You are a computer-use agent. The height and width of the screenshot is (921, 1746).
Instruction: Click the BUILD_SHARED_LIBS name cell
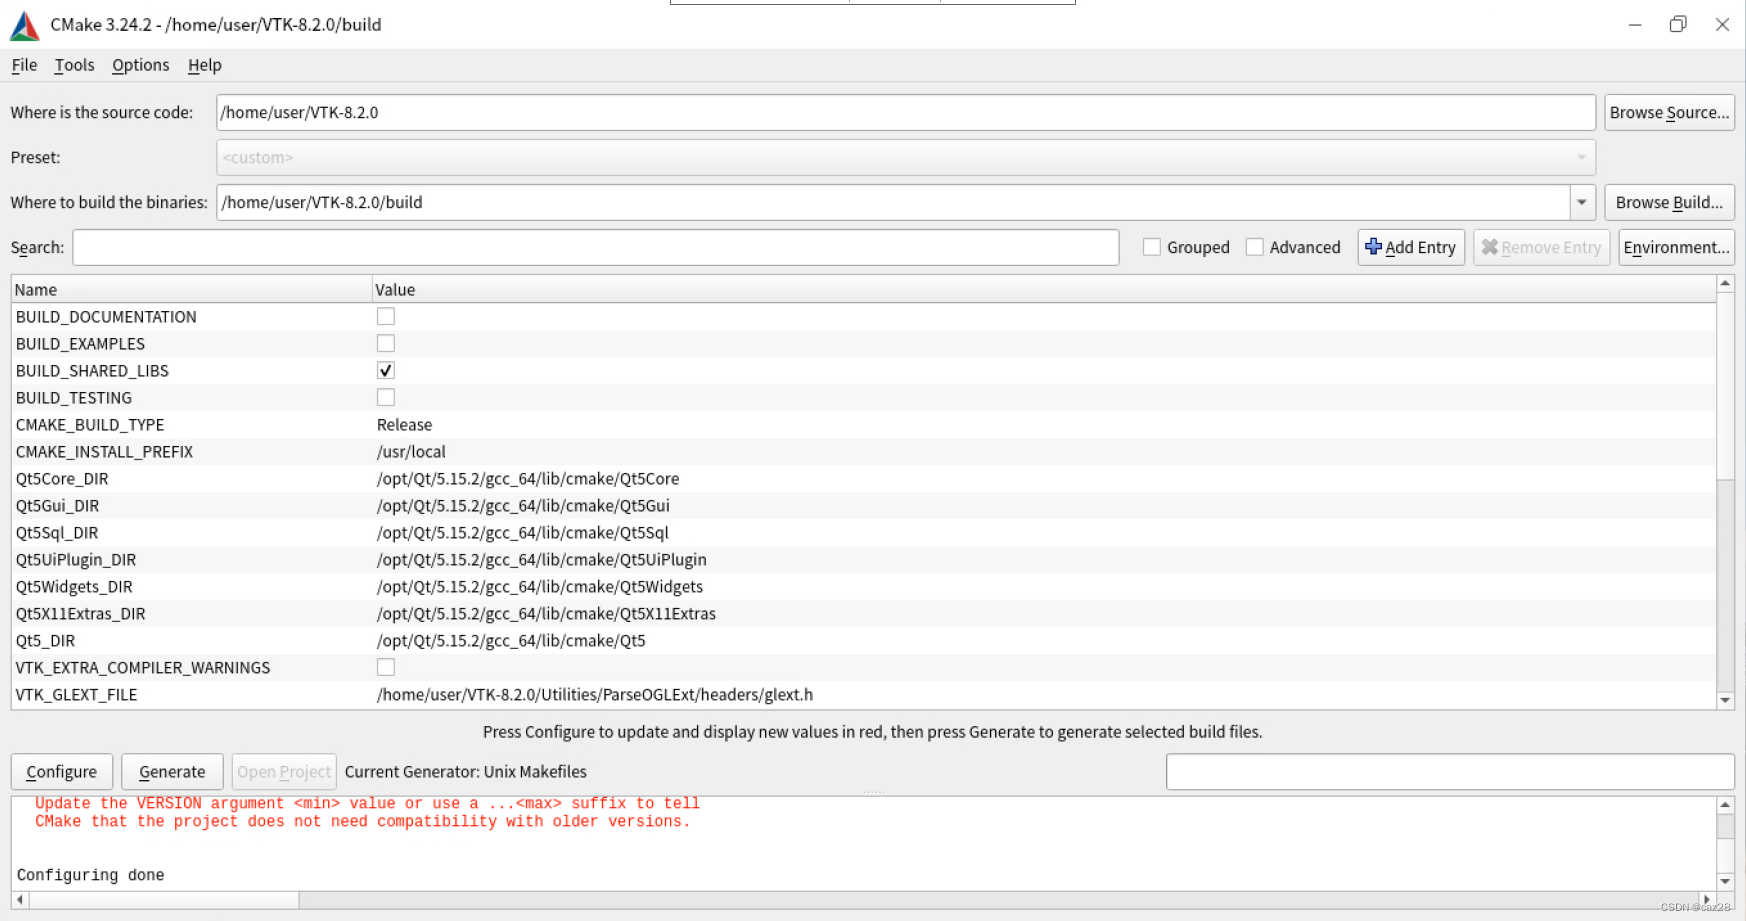point(92,371)
